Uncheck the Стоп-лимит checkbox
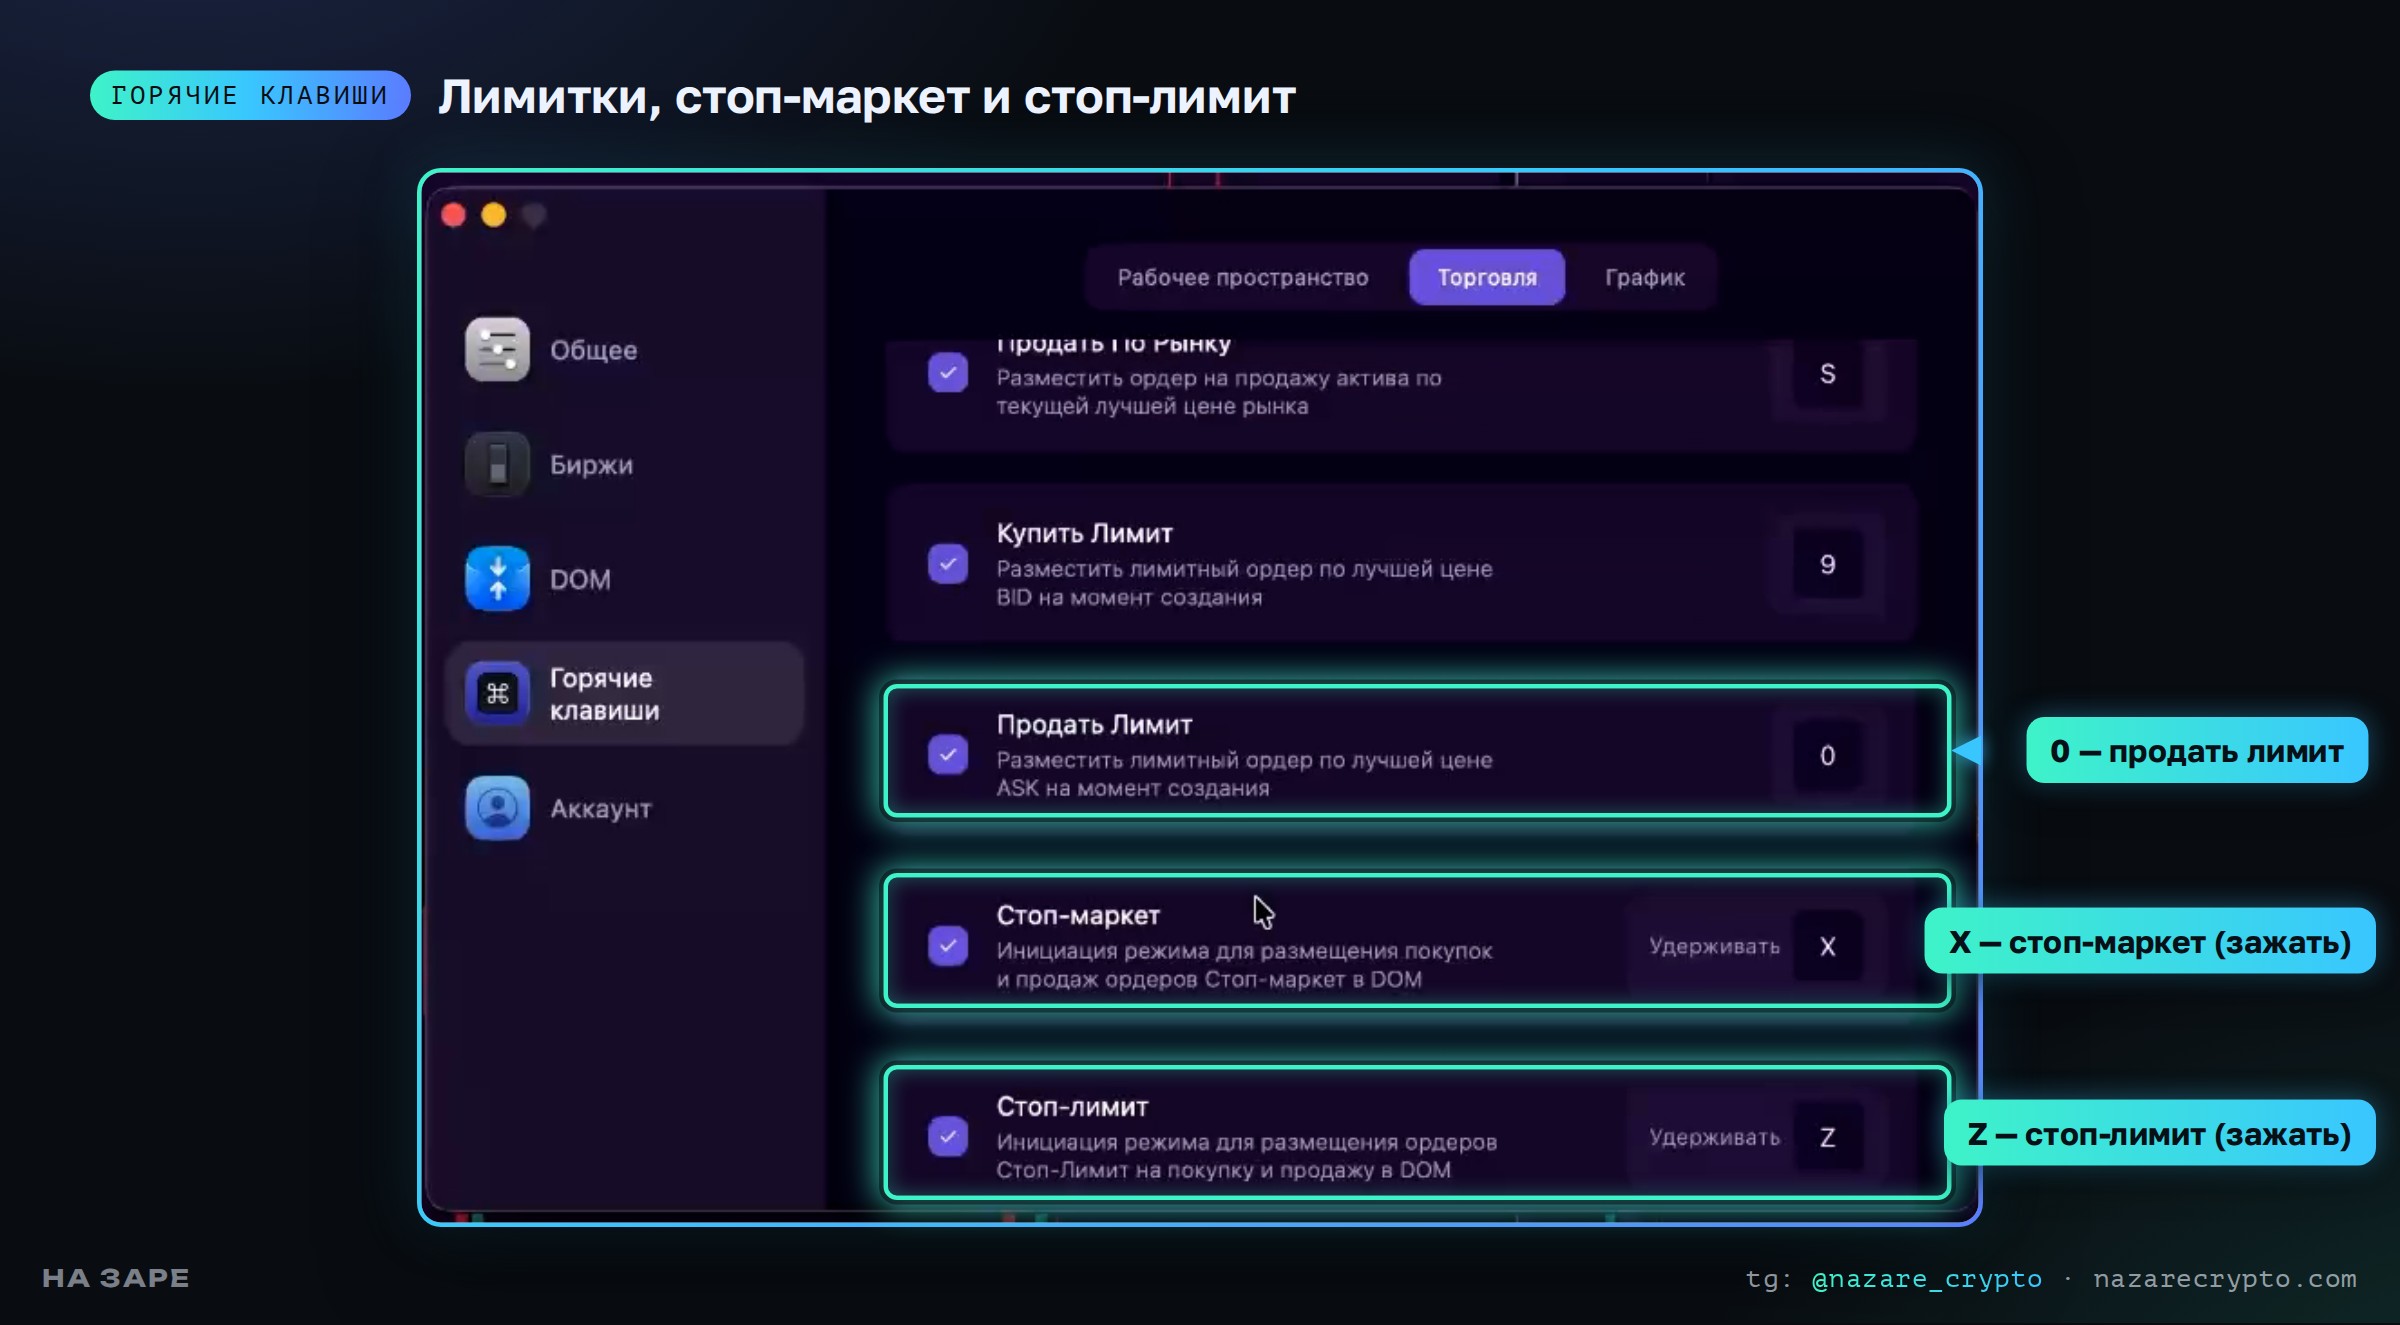This screenshot has height=1325, width=2400. tap(948, 1137)
